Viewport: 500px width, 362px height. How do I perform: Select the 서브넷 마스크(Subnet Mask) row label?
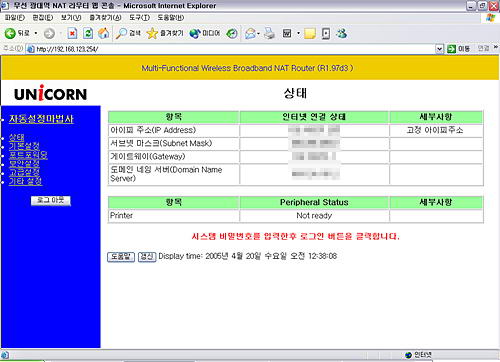click(x=161, y=143)
